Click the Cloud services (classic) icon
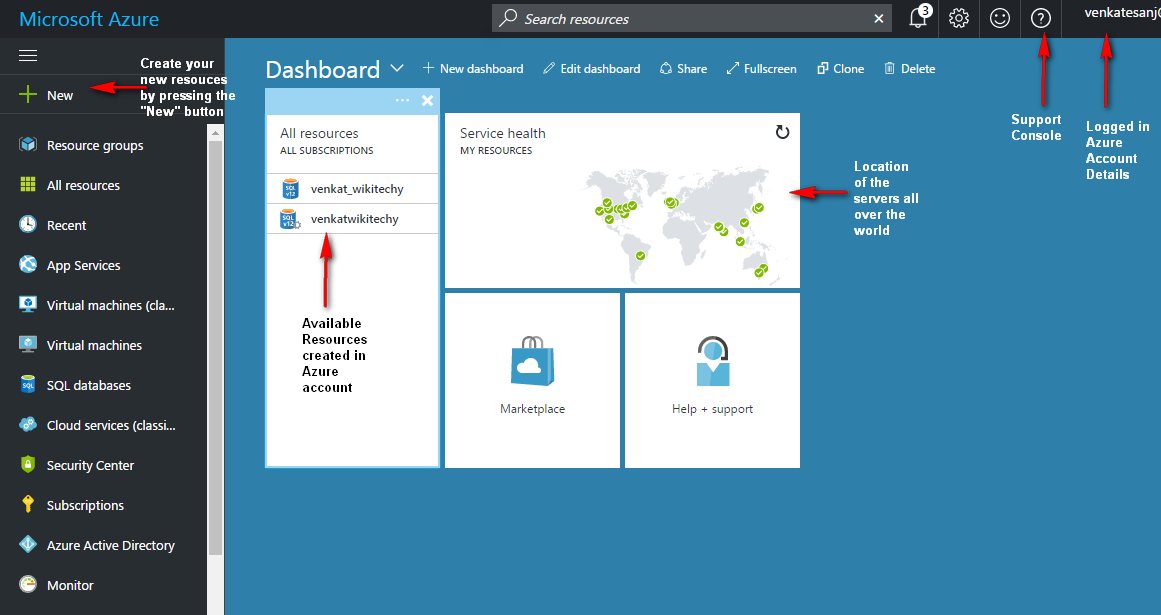1161x615 pixels. (x=28, y=424)
